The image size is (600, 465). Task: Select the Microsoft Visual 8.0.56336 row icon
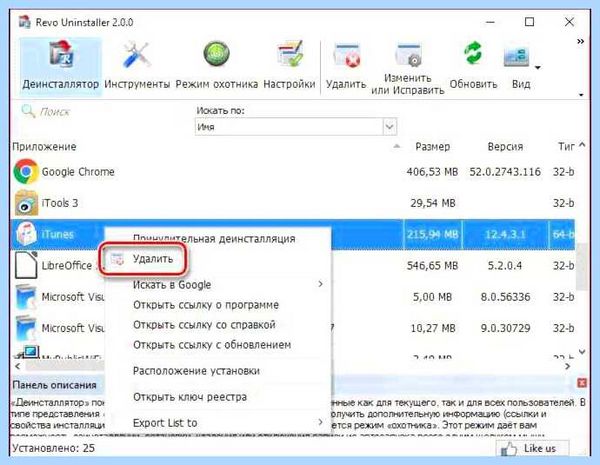point(26,297)
